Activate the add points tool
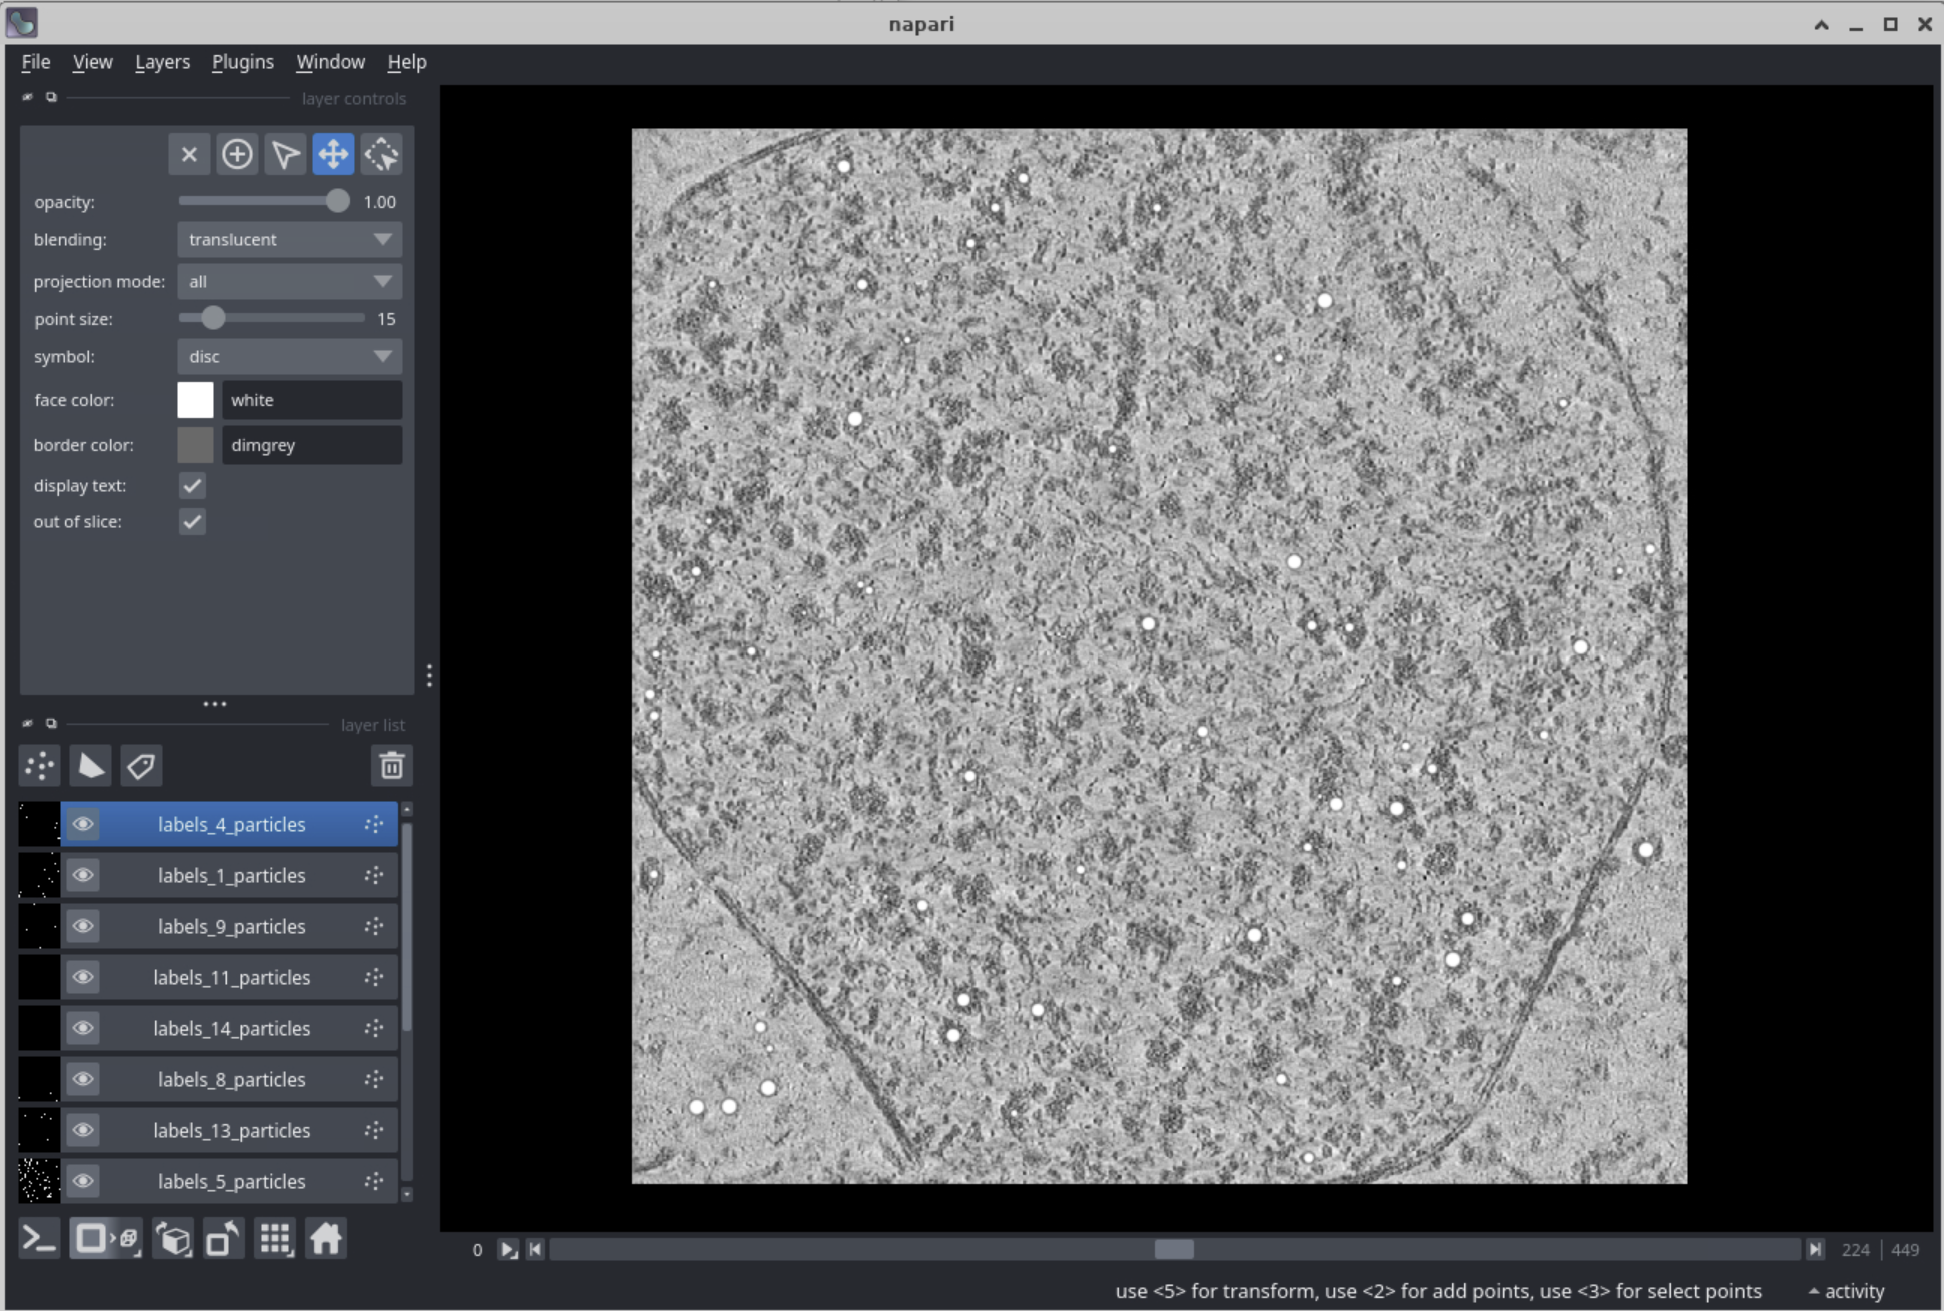The height and width of the screenshot is (1311, 1944). point(237,154)
